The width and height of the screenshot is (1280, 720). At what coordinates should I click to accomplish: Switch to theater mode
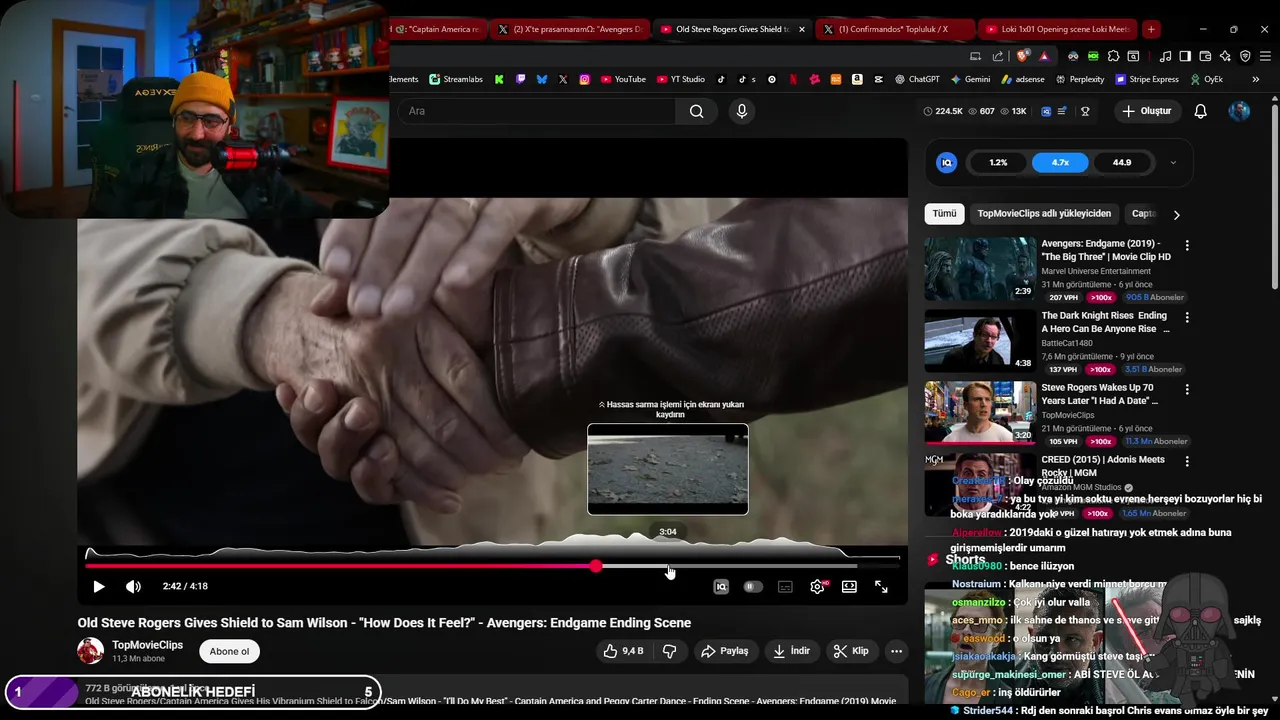coord(849,587)
